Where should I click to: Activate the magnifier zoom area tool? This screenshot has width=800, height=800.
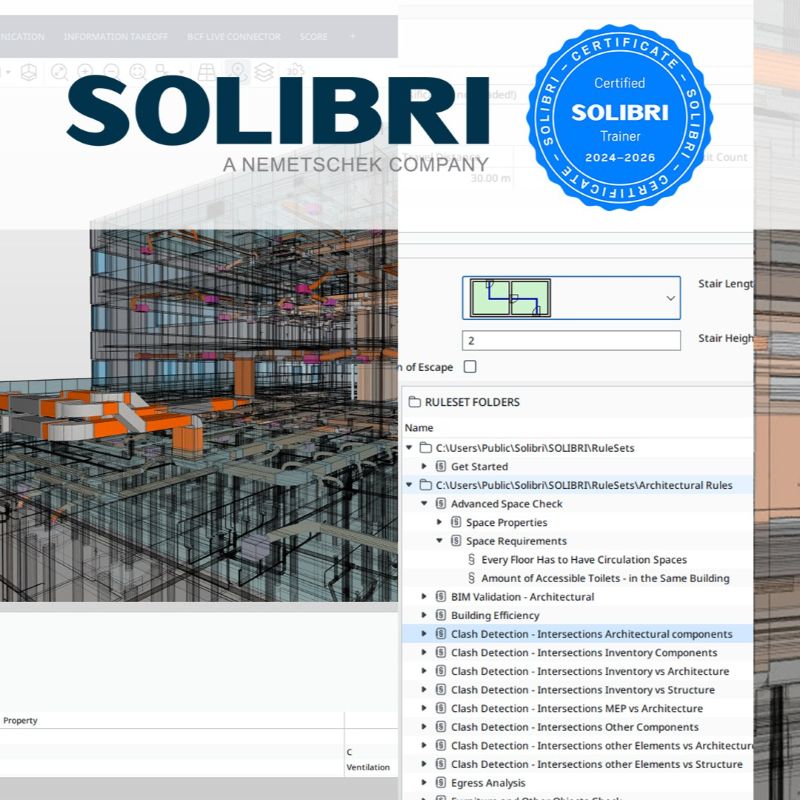(x=60, y=72)
